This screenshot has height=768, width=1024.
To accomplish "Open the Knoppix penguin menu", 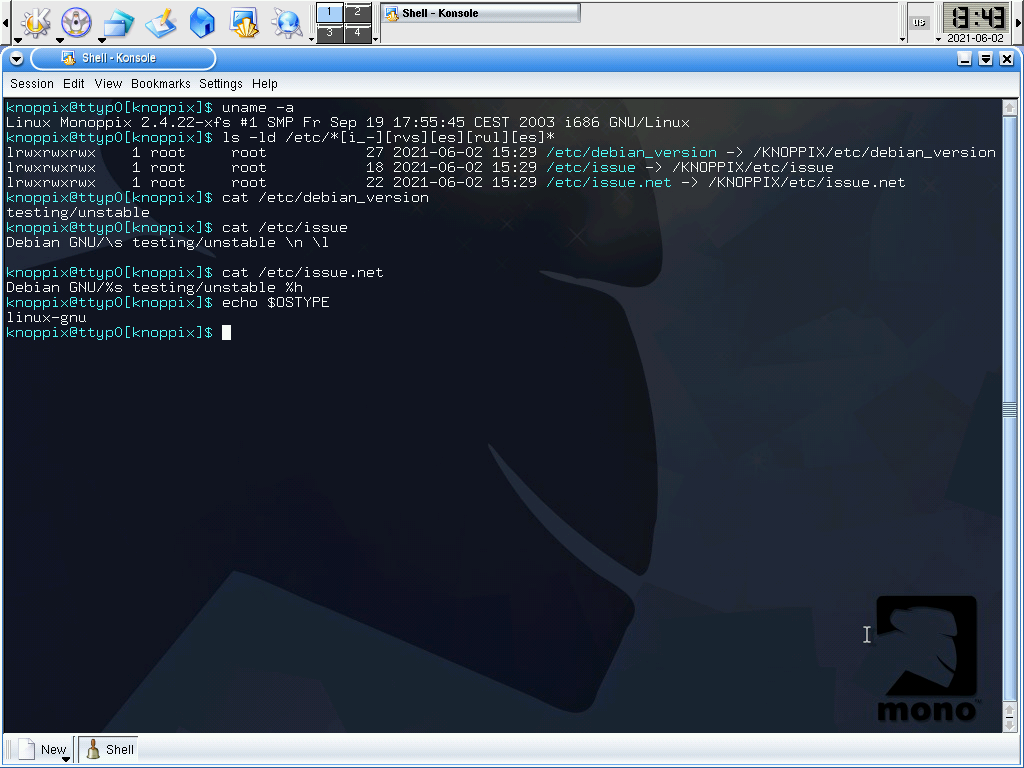I will tap(76, 22).
